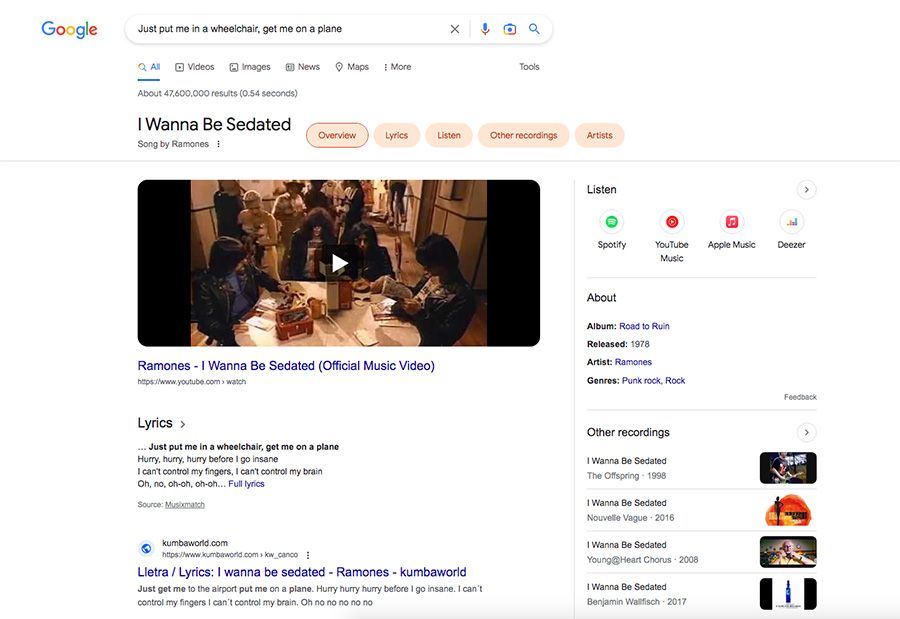
Task: Listen on Apple Music
Action: coord(731,222)
